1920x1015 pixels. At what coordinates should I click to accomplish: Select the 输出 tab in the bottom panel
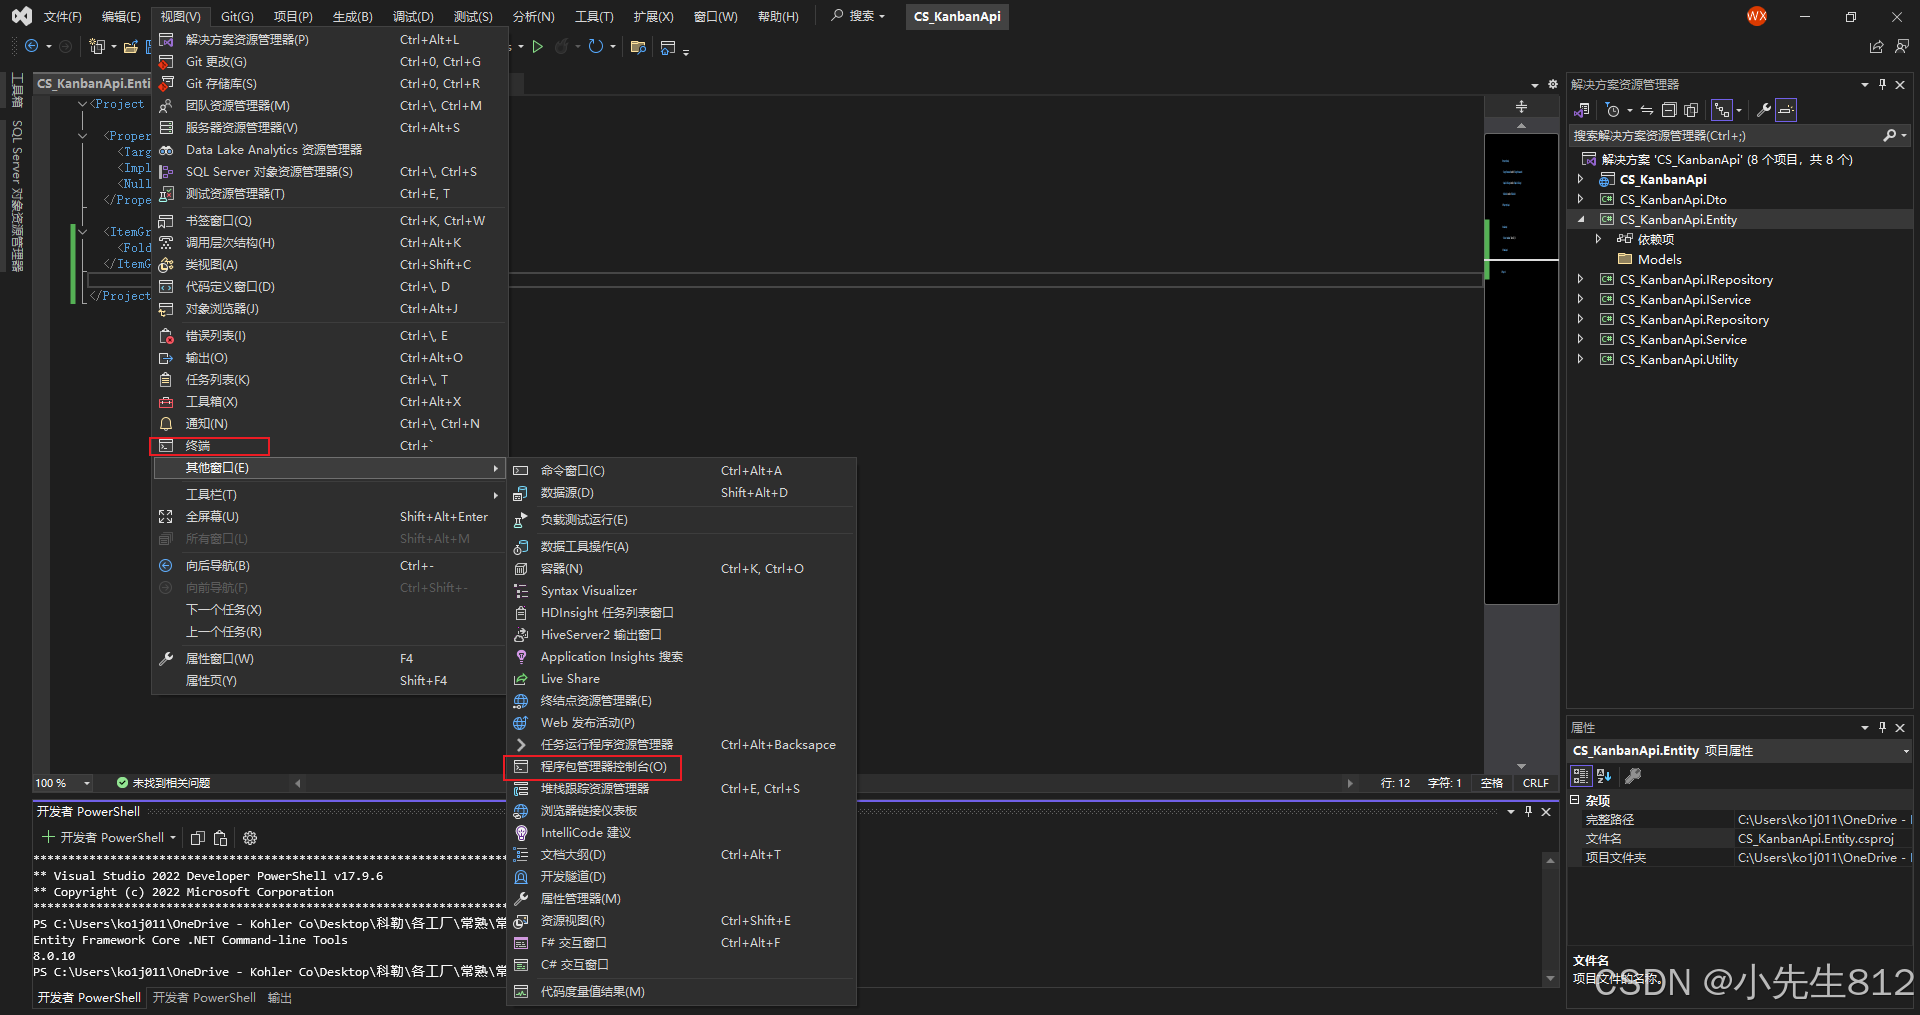[280, 998]
